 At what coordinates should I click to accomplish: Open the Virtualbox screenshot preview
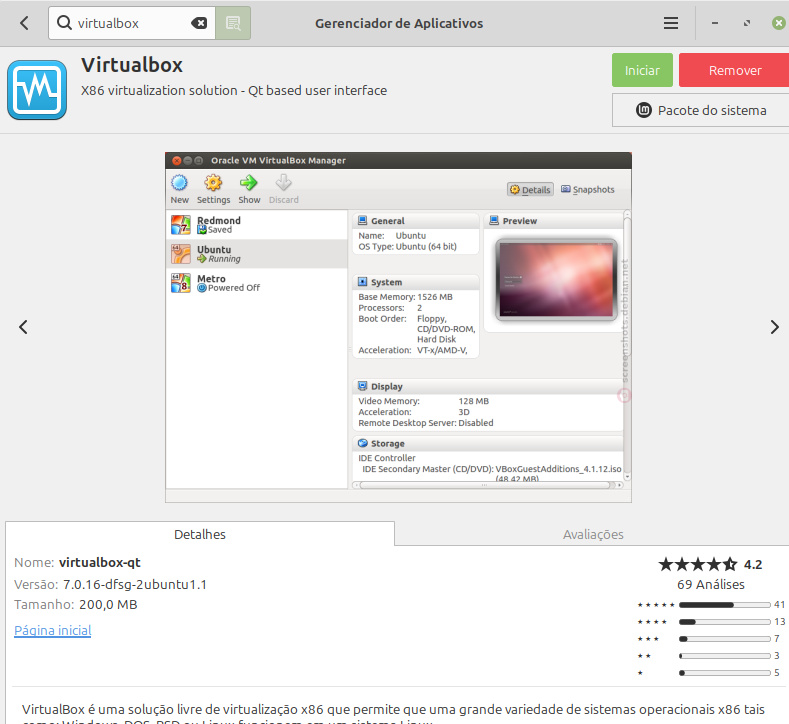point(399,327)
